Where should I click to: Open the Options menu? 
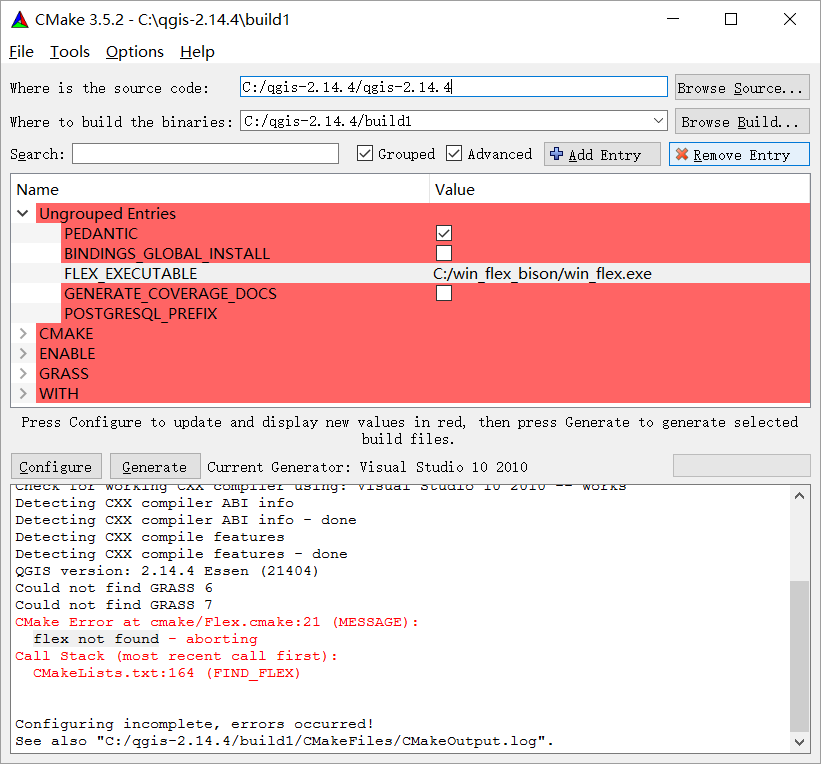pyautogui.click(x=135, y=52)
